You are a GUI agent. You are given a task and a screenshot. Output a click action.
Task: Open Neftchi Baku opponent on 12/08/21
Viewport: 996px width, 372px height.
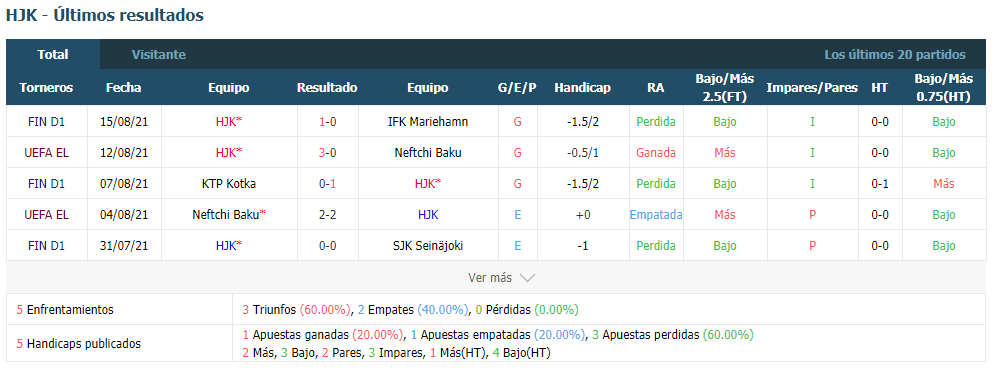pyautogui.click(x=428, y=152)
